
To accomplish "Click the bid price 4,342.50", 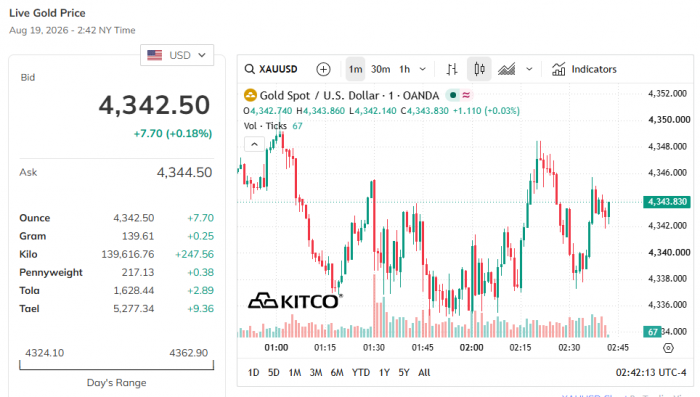I will click(154, 105).
